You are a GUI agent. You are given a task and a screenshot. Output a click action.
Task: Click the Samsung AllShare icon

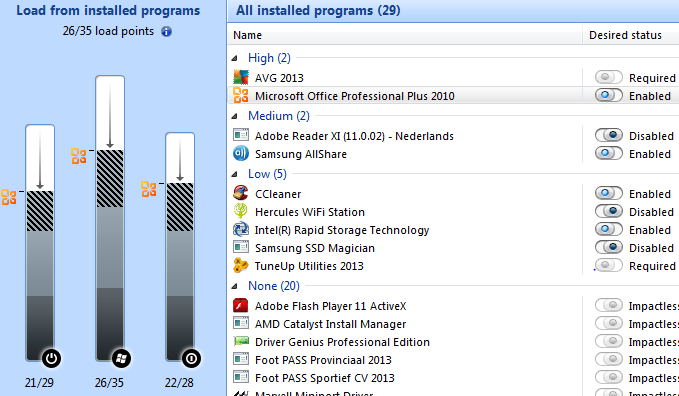pos(241,153)
